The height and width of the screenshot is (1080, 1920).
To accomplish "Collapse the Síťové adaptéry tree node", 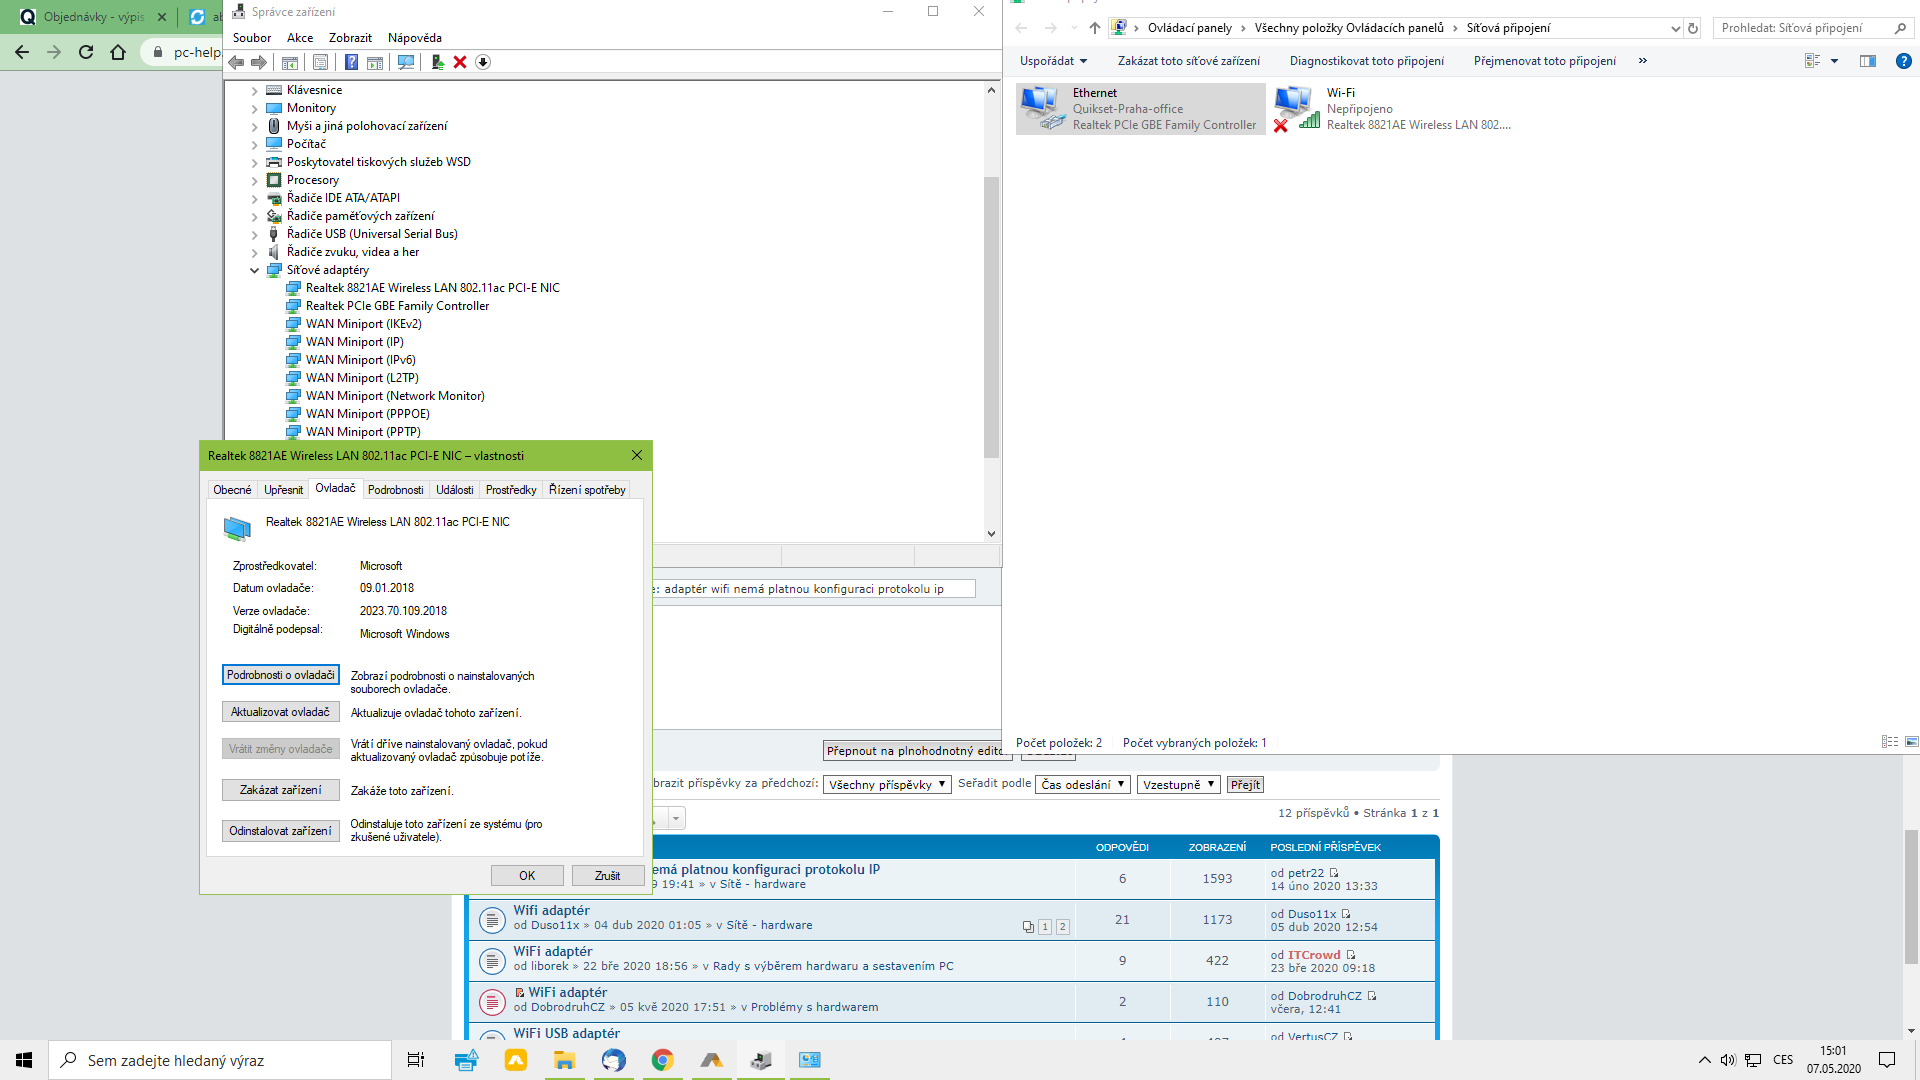I will tap(254, 270).
